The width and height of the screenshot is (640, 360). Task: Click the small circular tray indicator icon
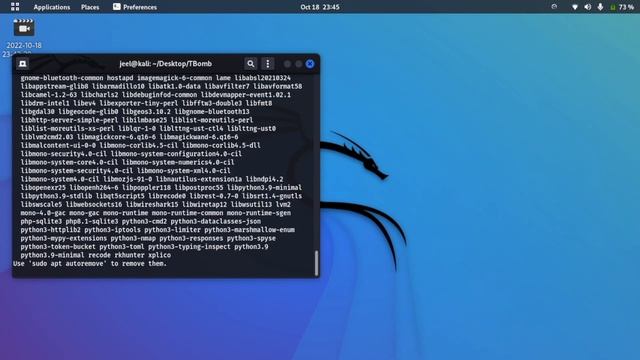[554, 7]
